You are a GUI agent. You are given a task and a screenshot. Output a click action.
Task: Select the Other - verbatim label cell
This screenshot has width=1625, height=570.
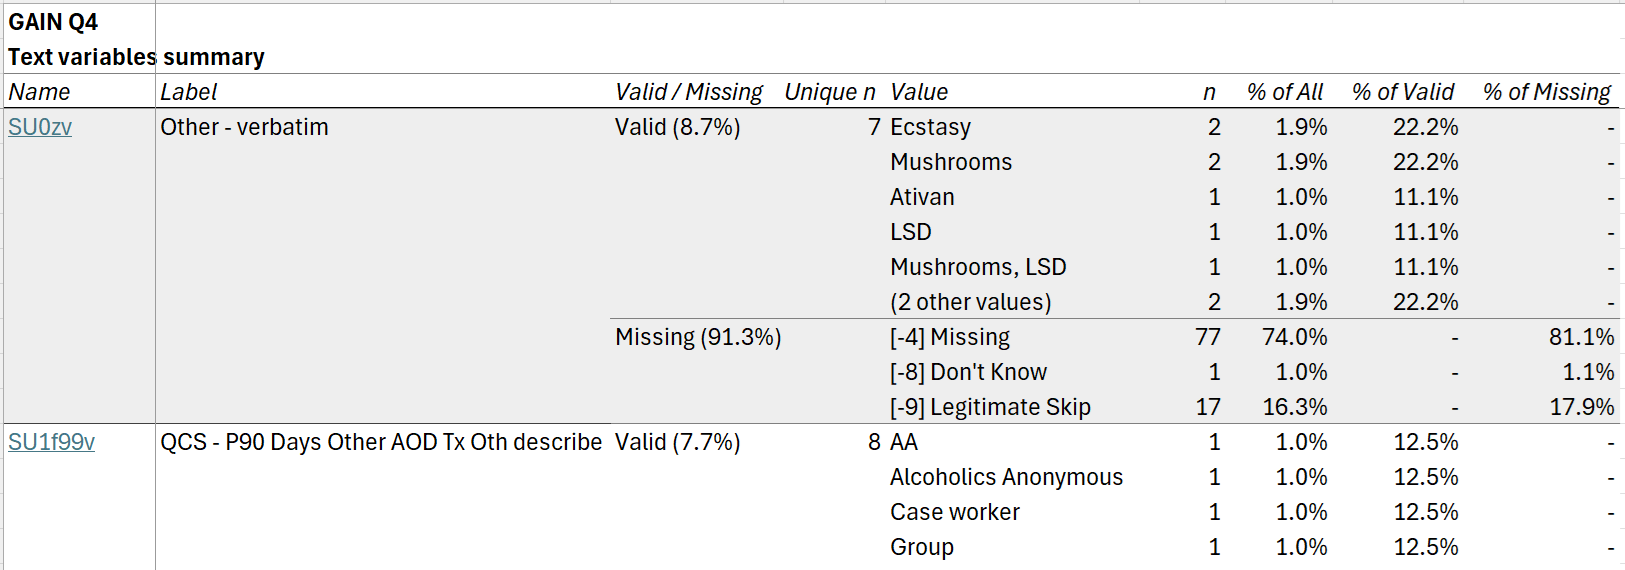[244, 127]
